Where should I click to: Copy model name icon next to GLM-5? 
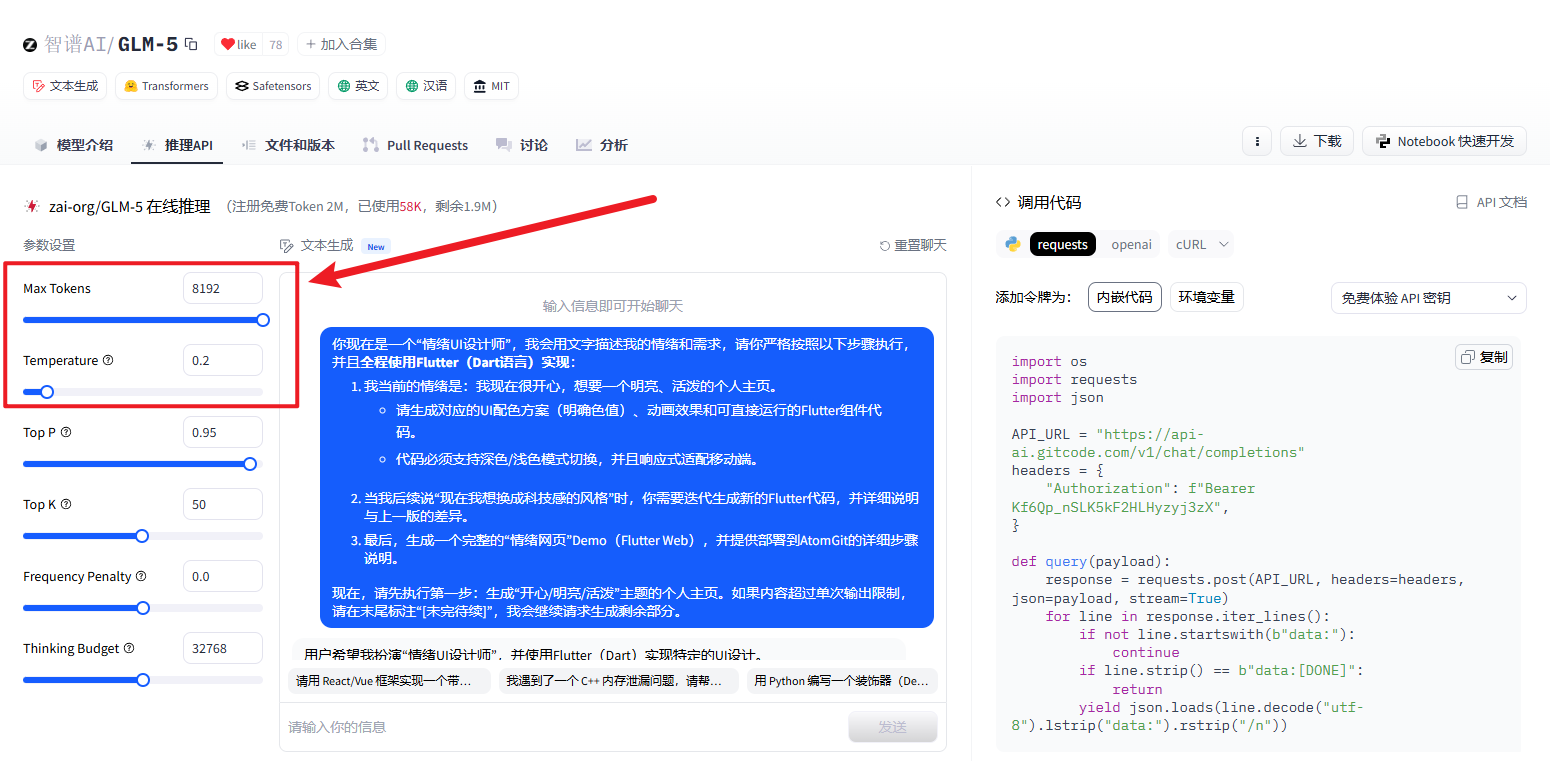[x=191, y=44]
